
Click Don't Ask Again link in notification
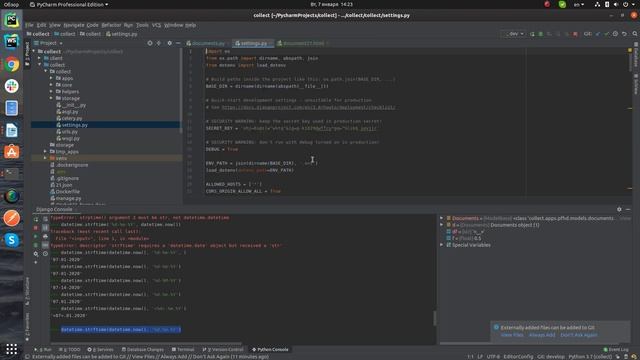(x=579, y=335)
